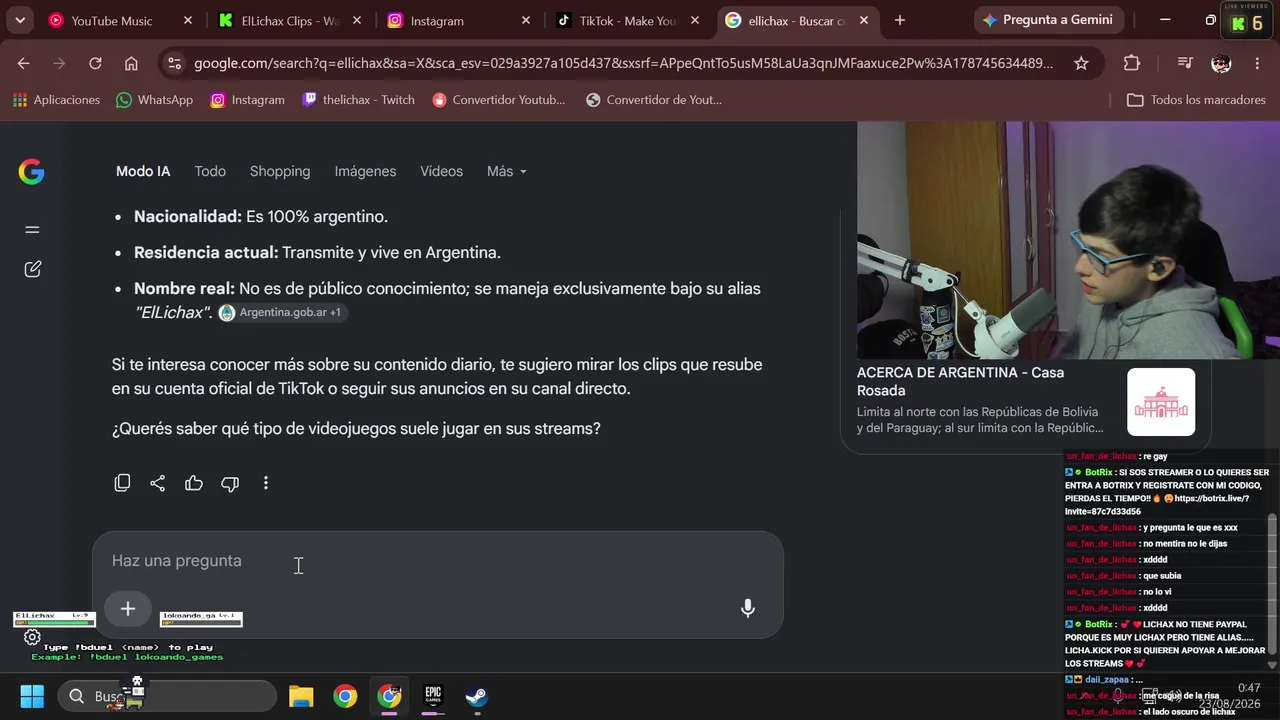Select the Imágenes search tab
Screen dimensions: 1280x720
365,172
